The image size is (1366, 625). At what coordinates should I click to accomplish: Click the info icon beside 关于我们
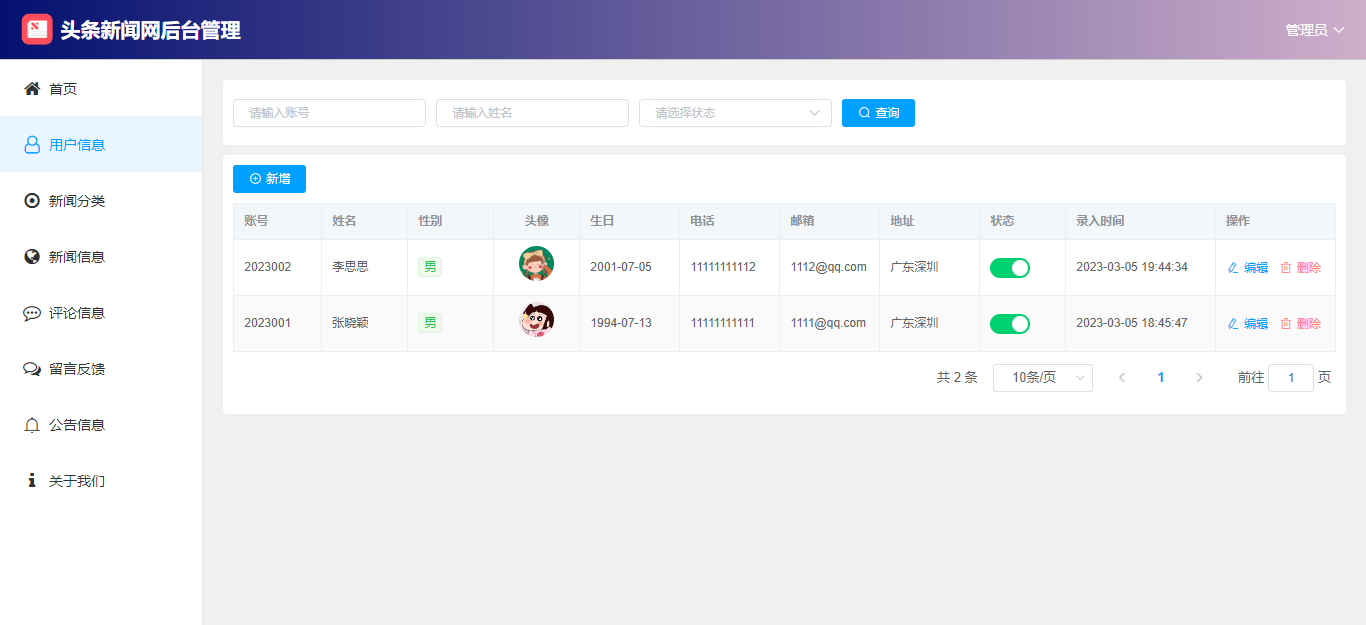coord(32,481)
